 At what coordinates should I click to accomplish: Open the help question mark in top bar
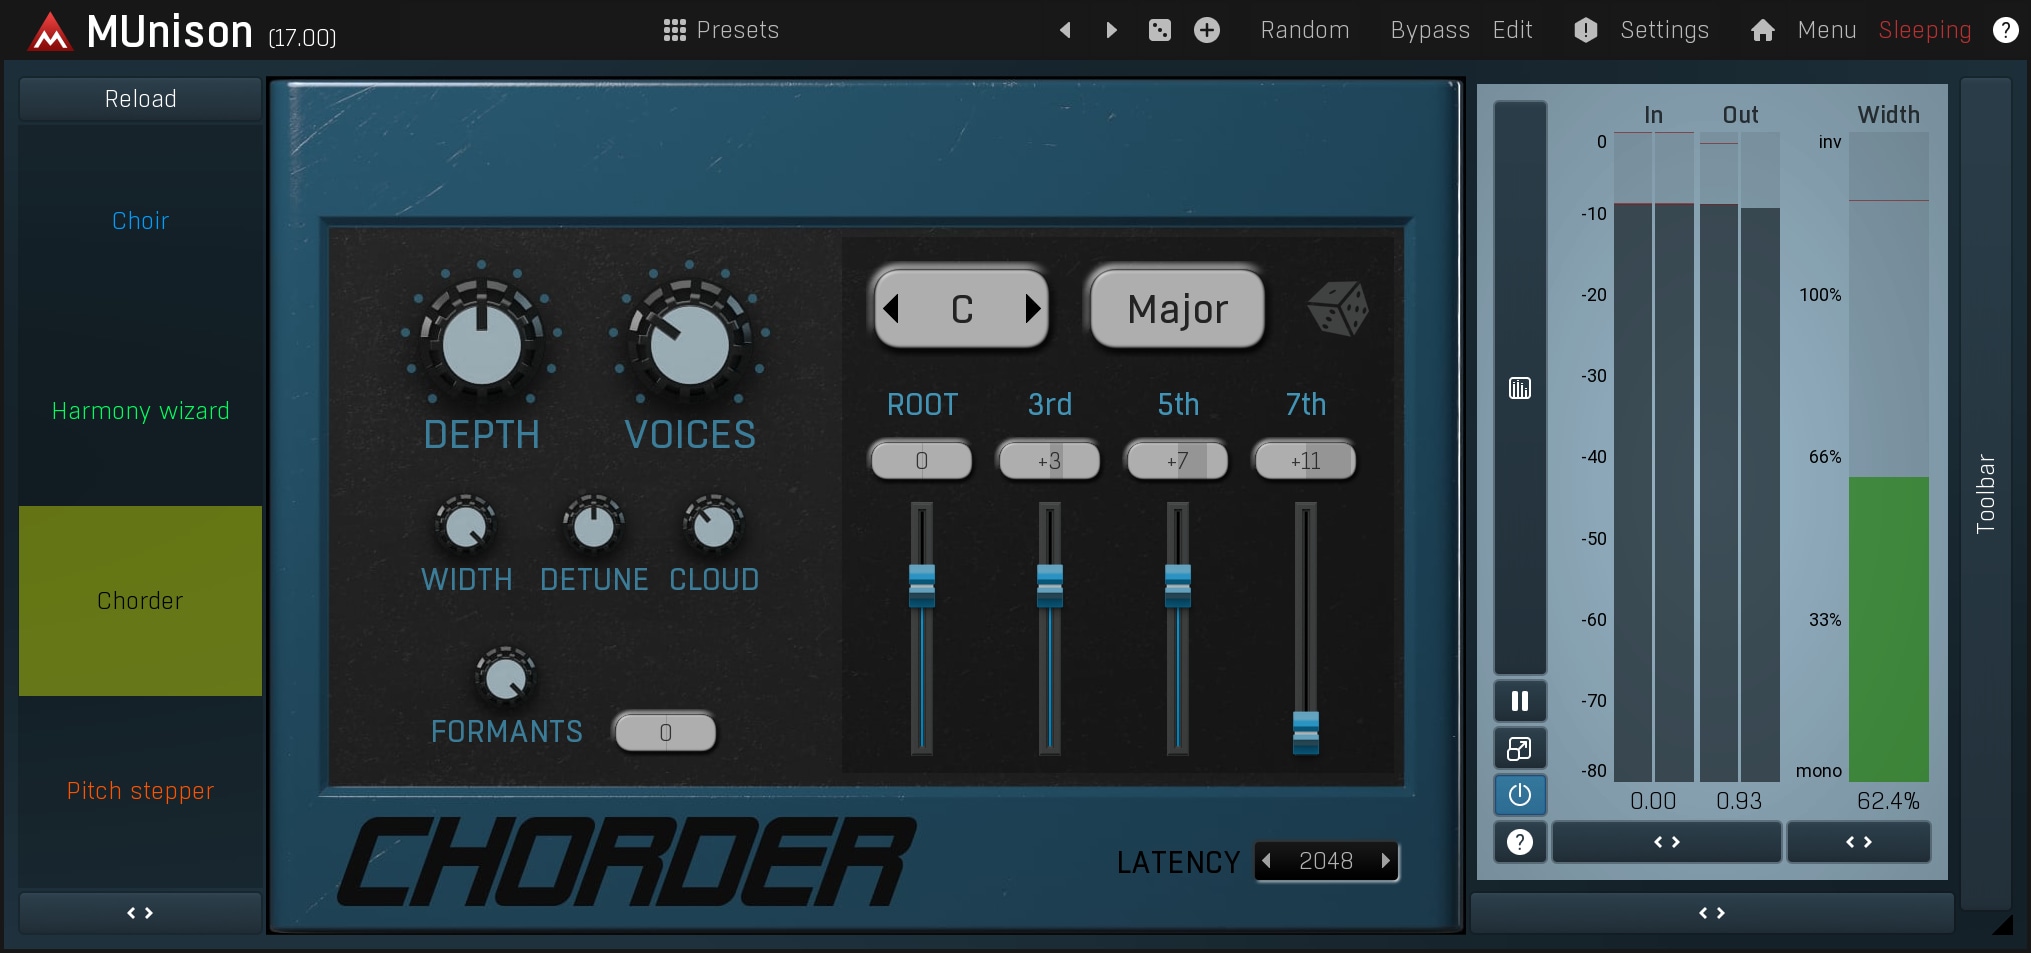(2005, 30)
